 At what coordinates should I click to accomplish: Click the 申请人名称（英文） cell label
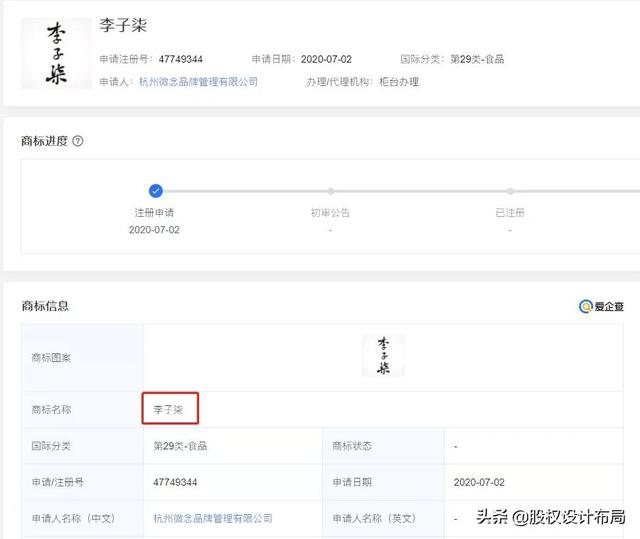tap(374, 518)
